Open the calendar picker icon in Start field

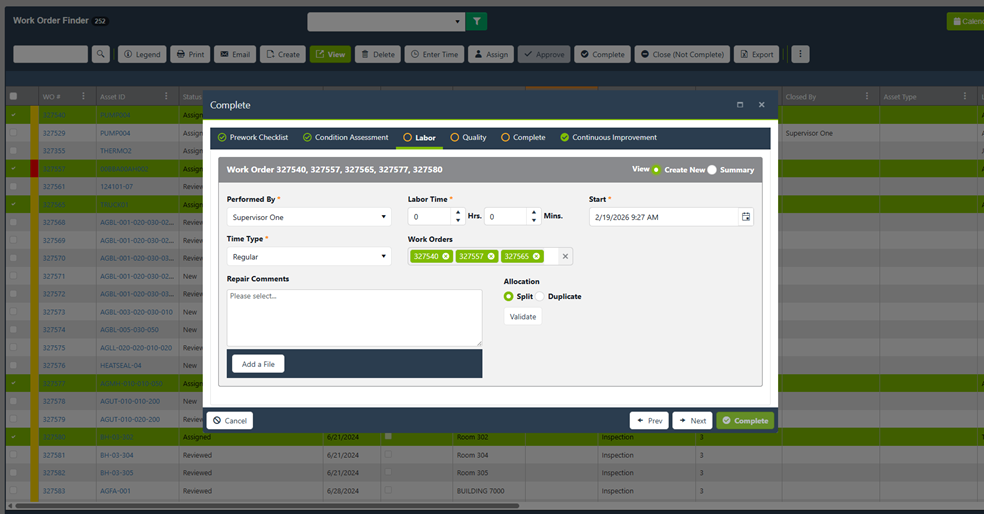click(x=746, y=217)
